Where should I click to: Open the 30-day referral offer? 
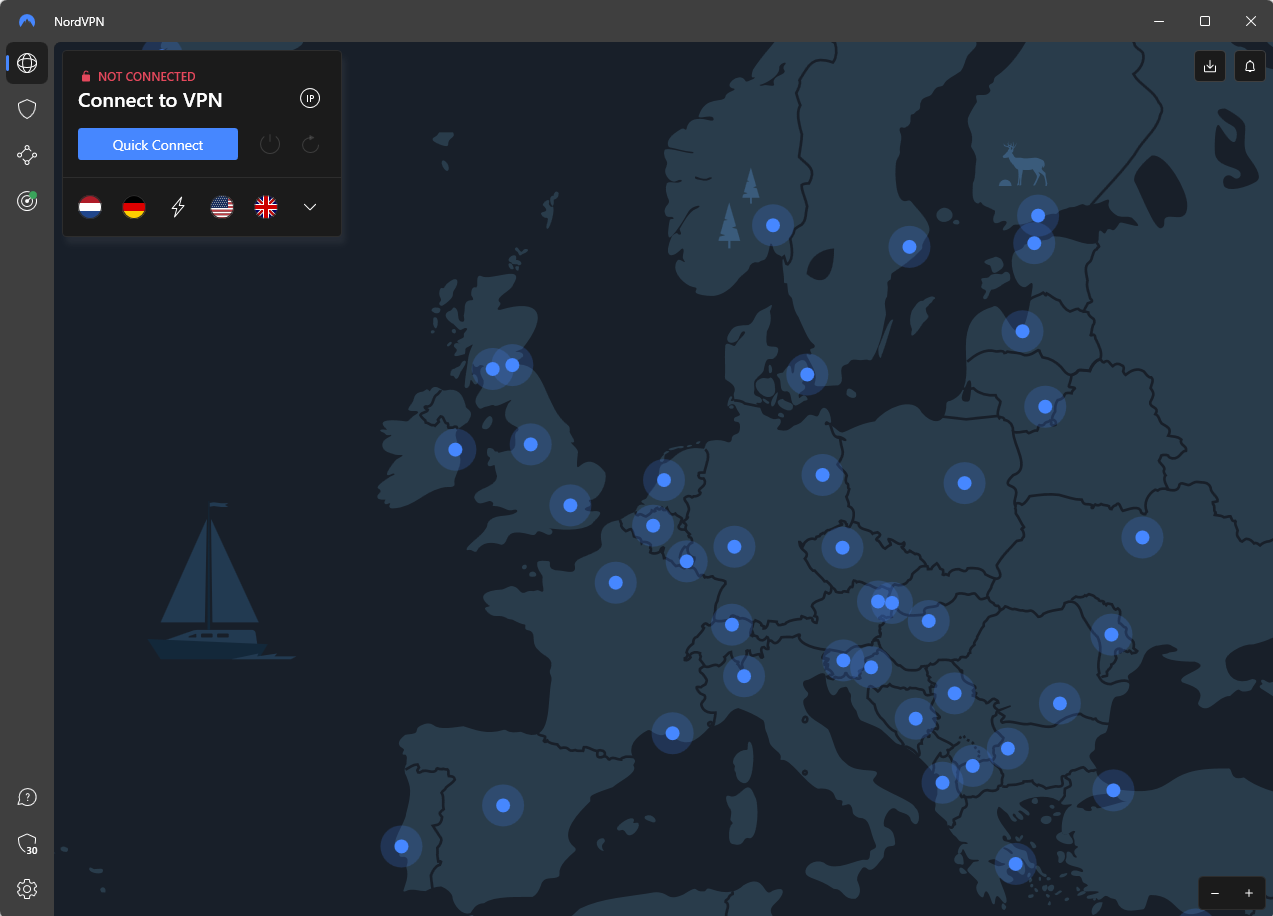point(26,843)
